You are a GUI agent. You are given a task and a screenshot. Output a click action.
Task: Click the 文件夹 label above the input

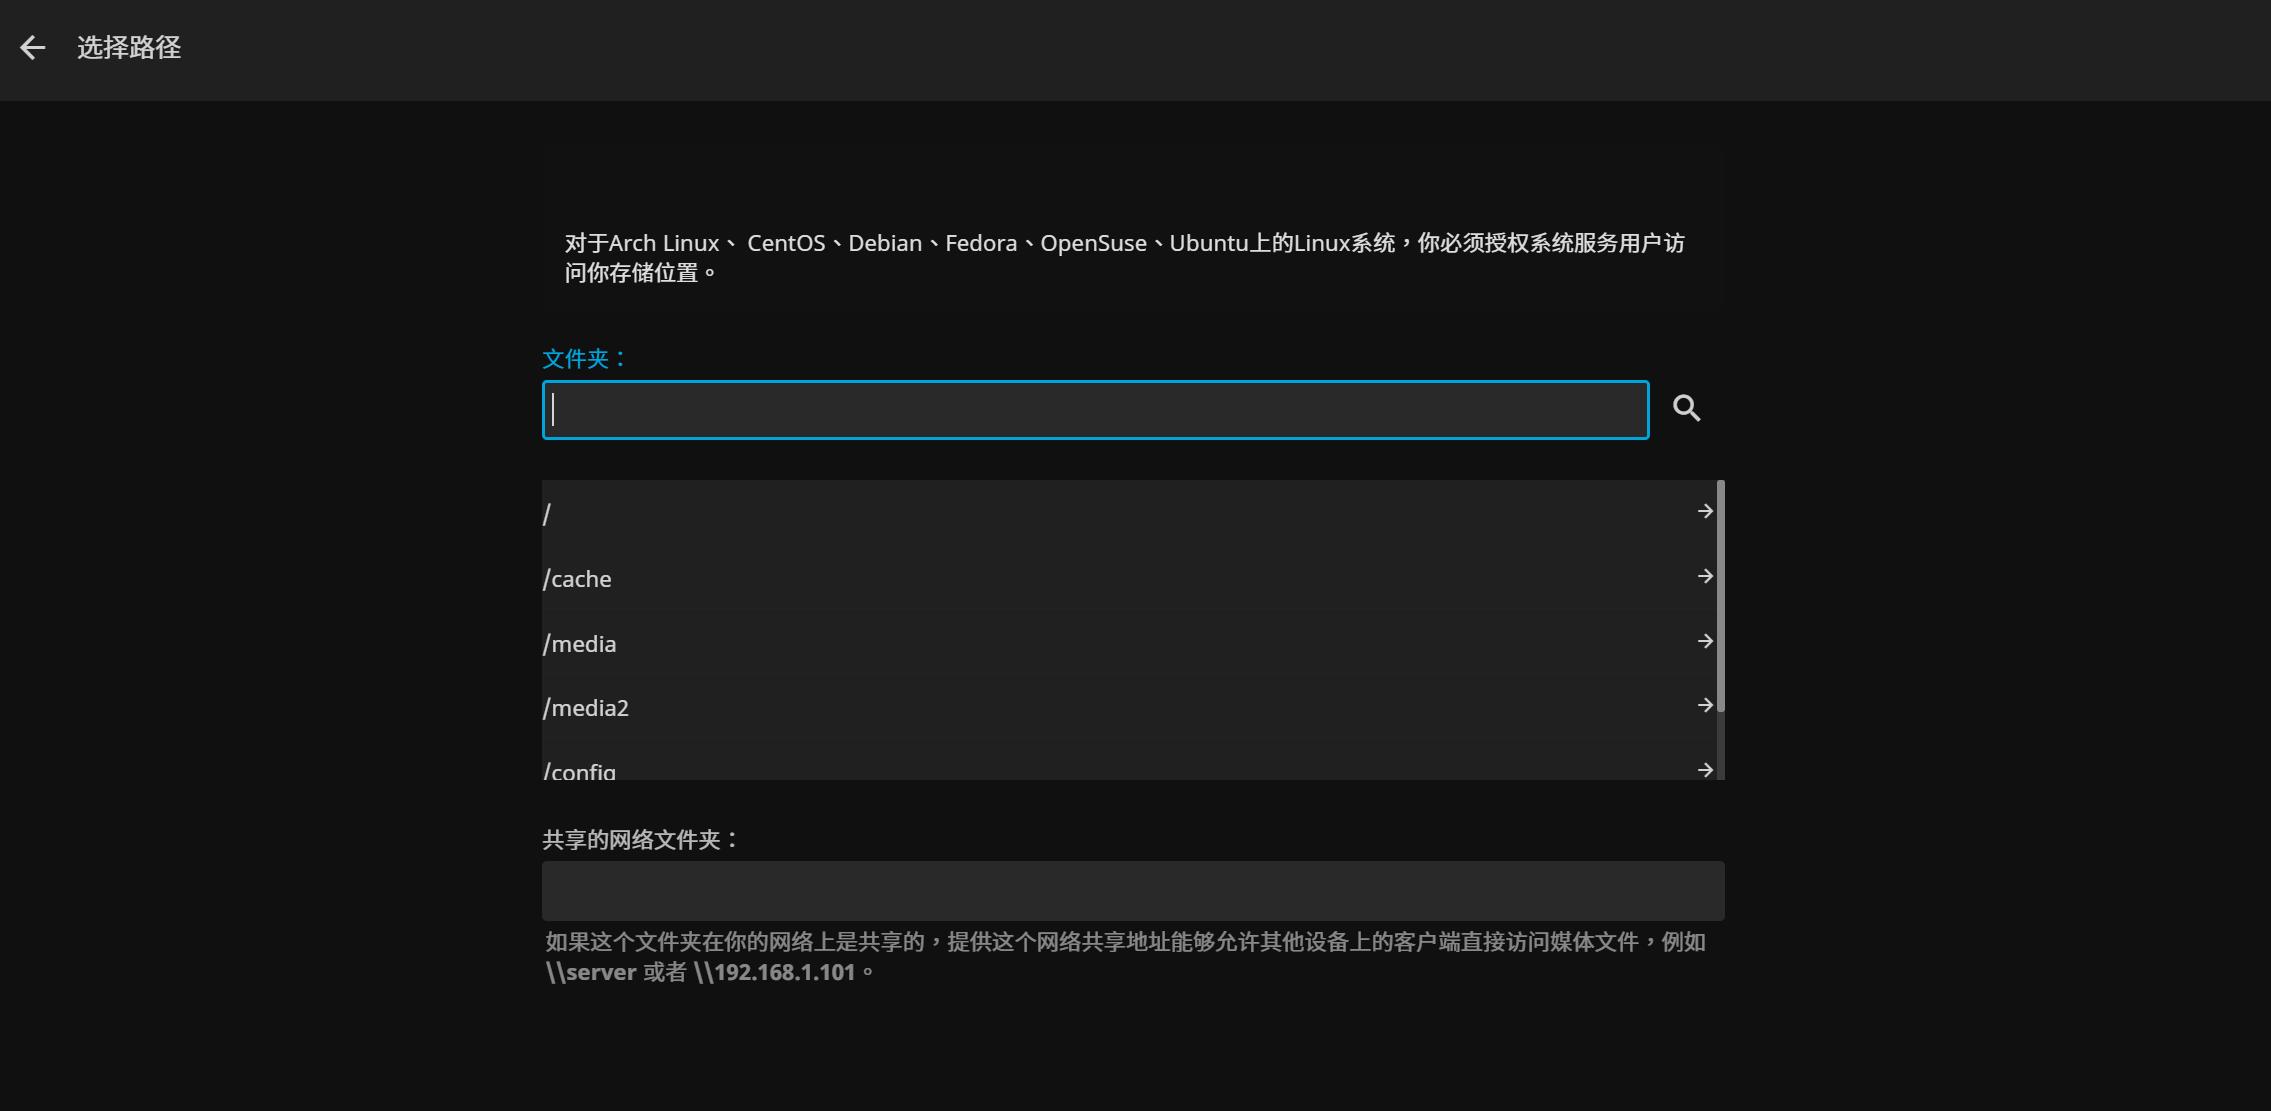[x=583, y=357]
